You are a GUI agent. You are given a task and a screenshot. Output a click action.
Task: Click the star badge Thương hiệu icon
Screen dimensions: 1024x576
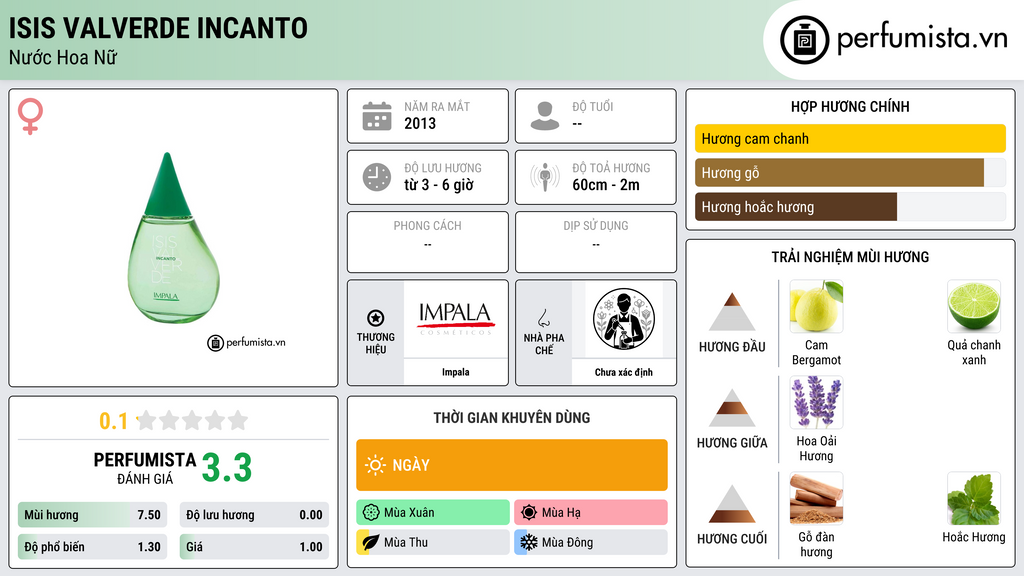pyautogui.click(x=376, y=318)
